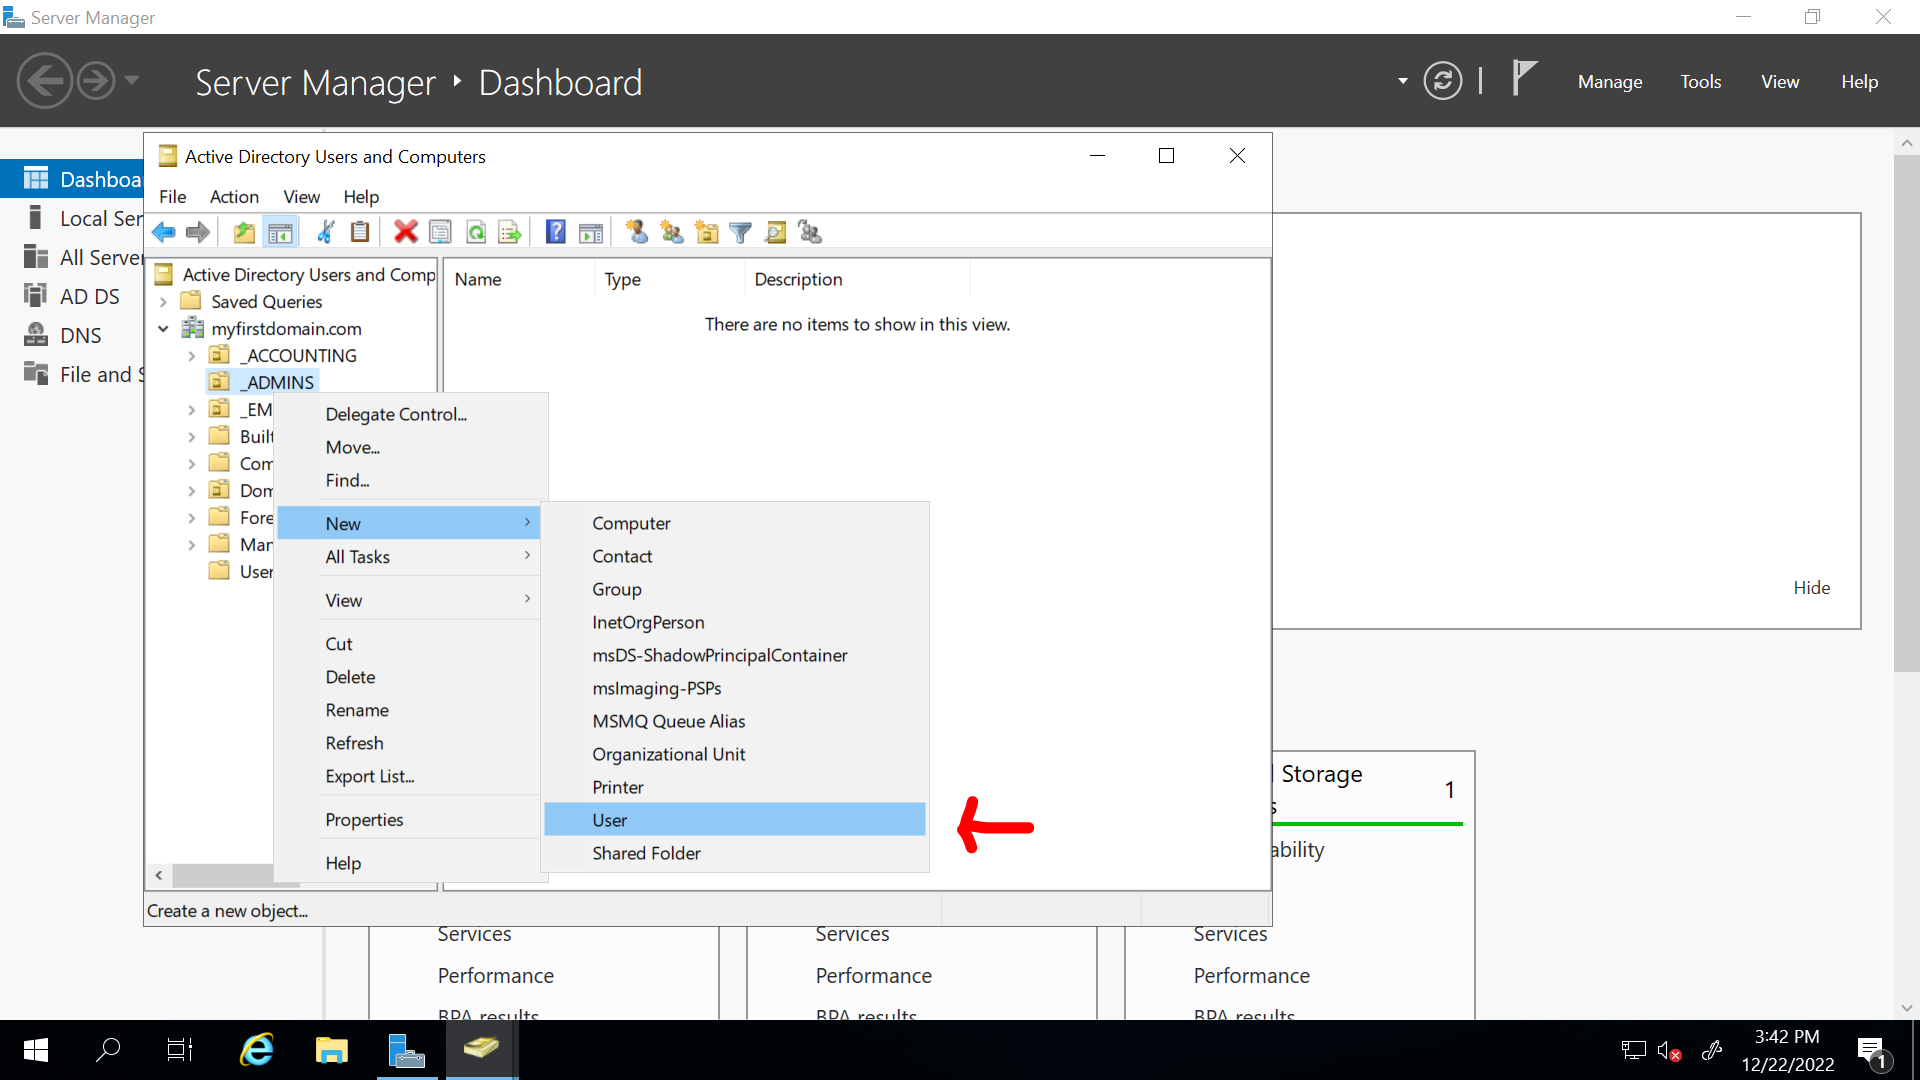Click the Create new OU icon
The width and height of the screenshot is (1920, 1080).
coord(709,231)
